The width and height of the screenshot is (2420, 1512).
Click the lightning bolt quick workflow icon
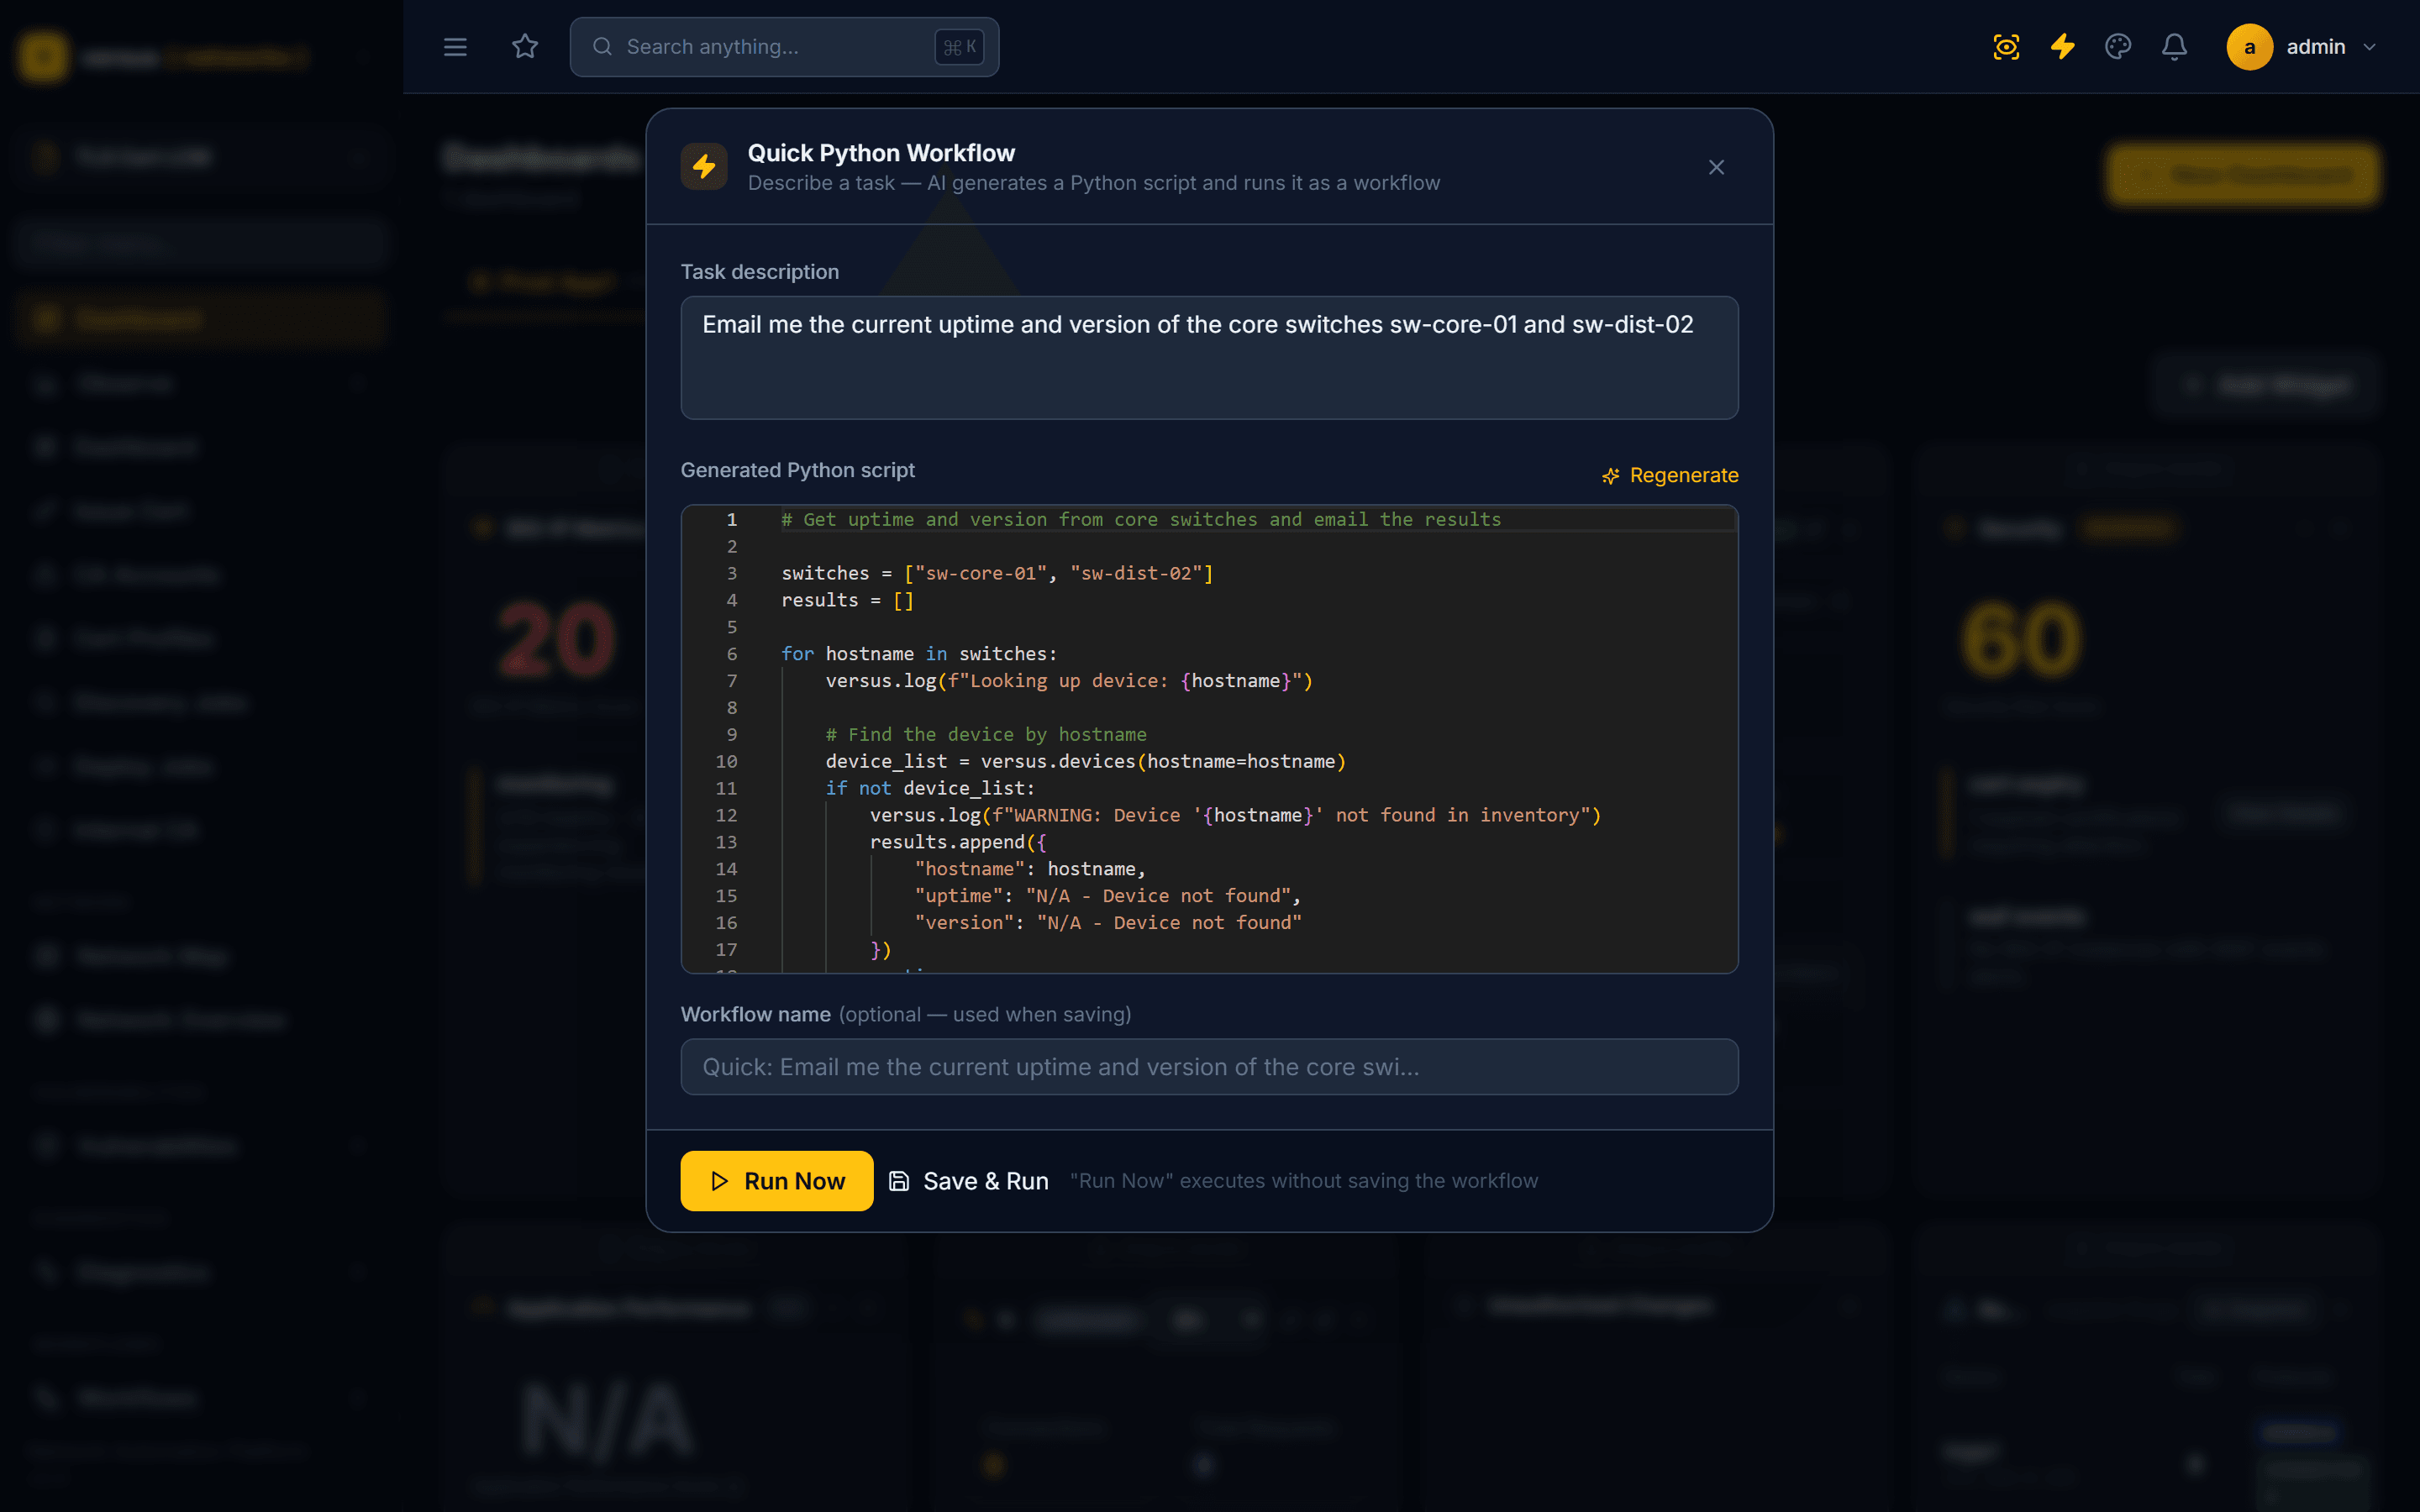coord(2062,47)
